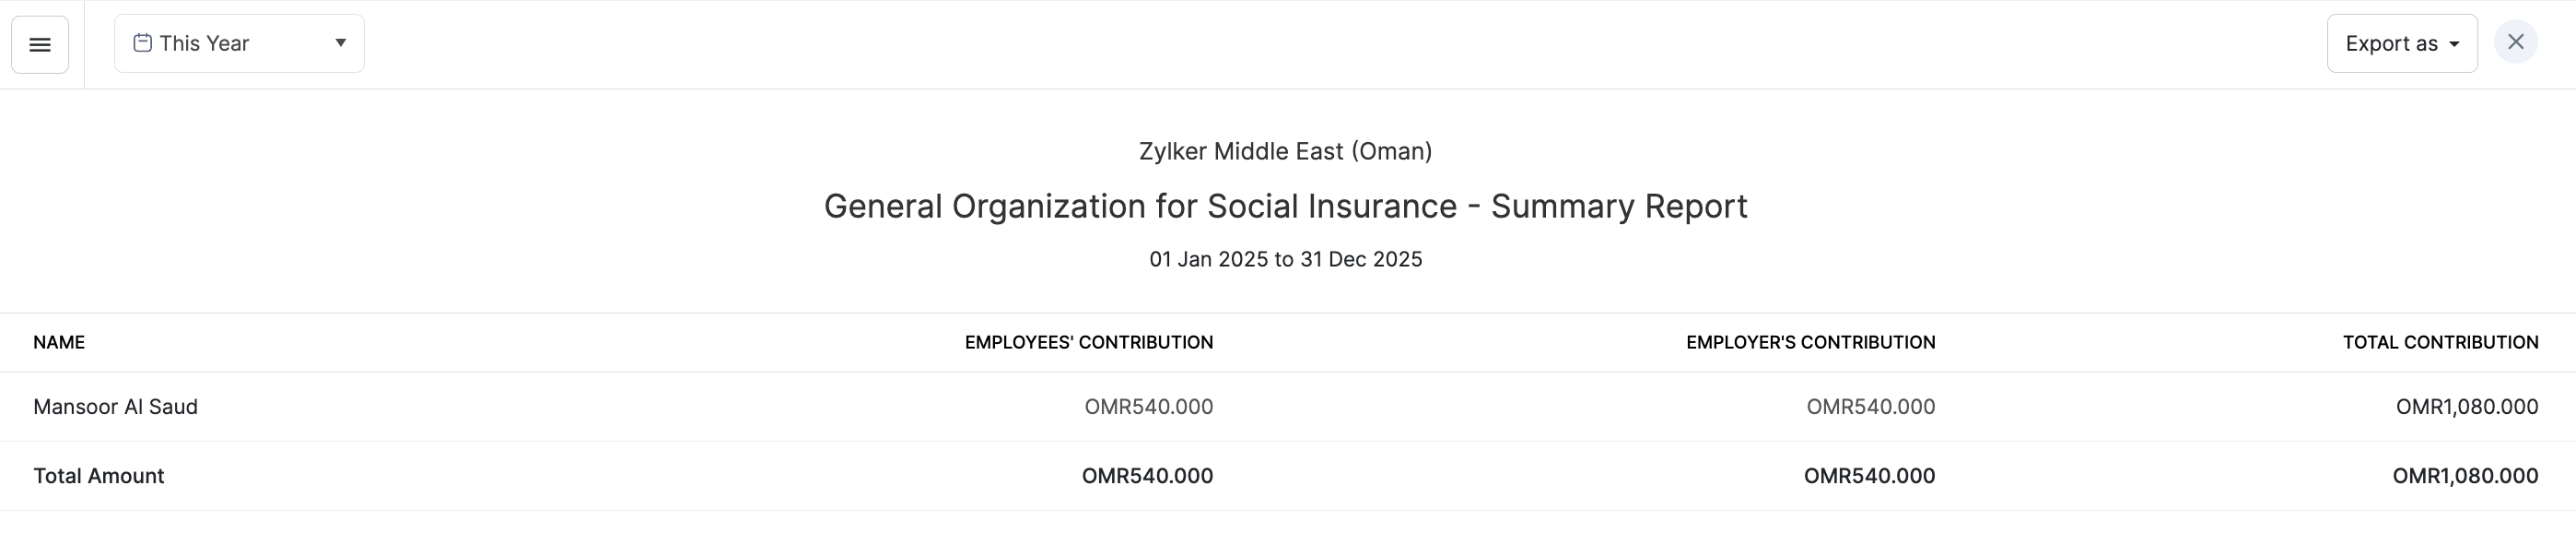
Task: Click the Zylker Middle East organization name
Action: pos(1285,151)
